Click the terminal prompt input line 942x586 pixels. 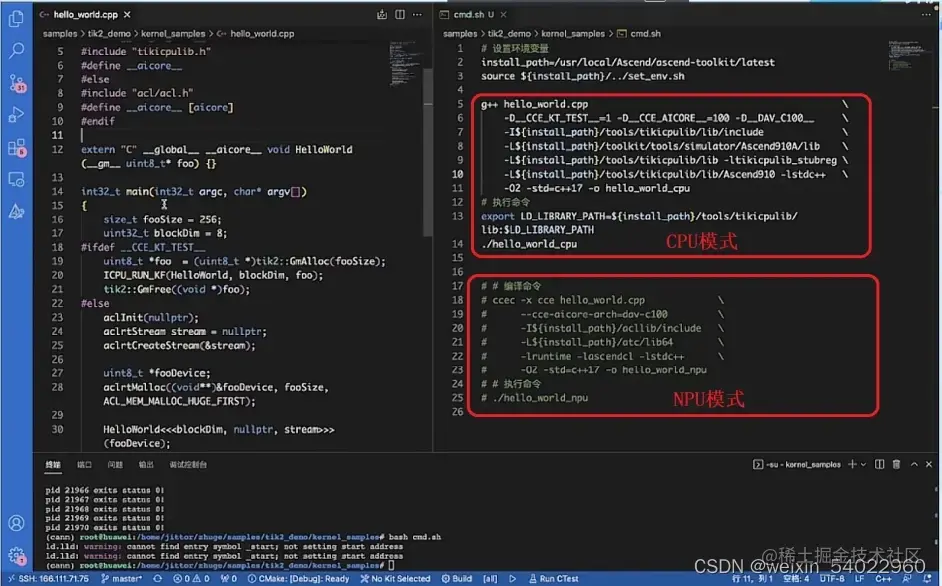(x=220, y=566)
